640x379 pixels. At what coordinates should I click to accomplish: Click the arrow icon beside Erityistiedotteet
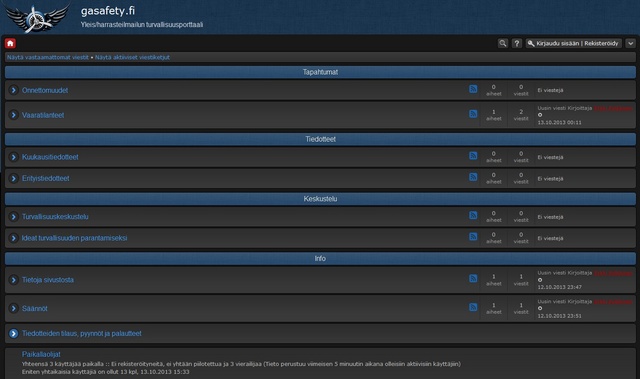(x=13, y=178)
